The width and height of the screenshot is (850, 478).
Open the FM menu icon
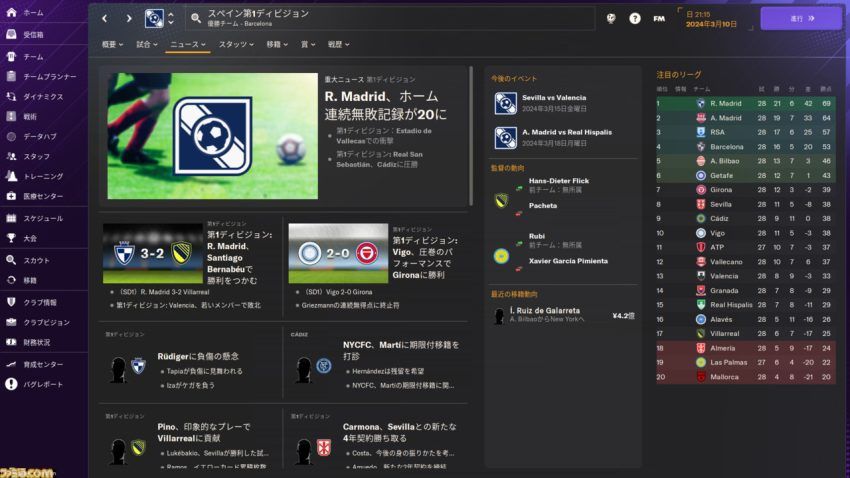coord(659,18)
